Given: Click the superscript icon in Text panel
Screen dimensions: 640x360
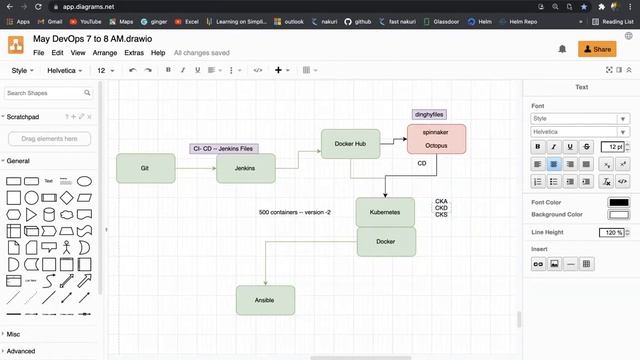Looking at the screenshot, I should [x=622, y=164].
